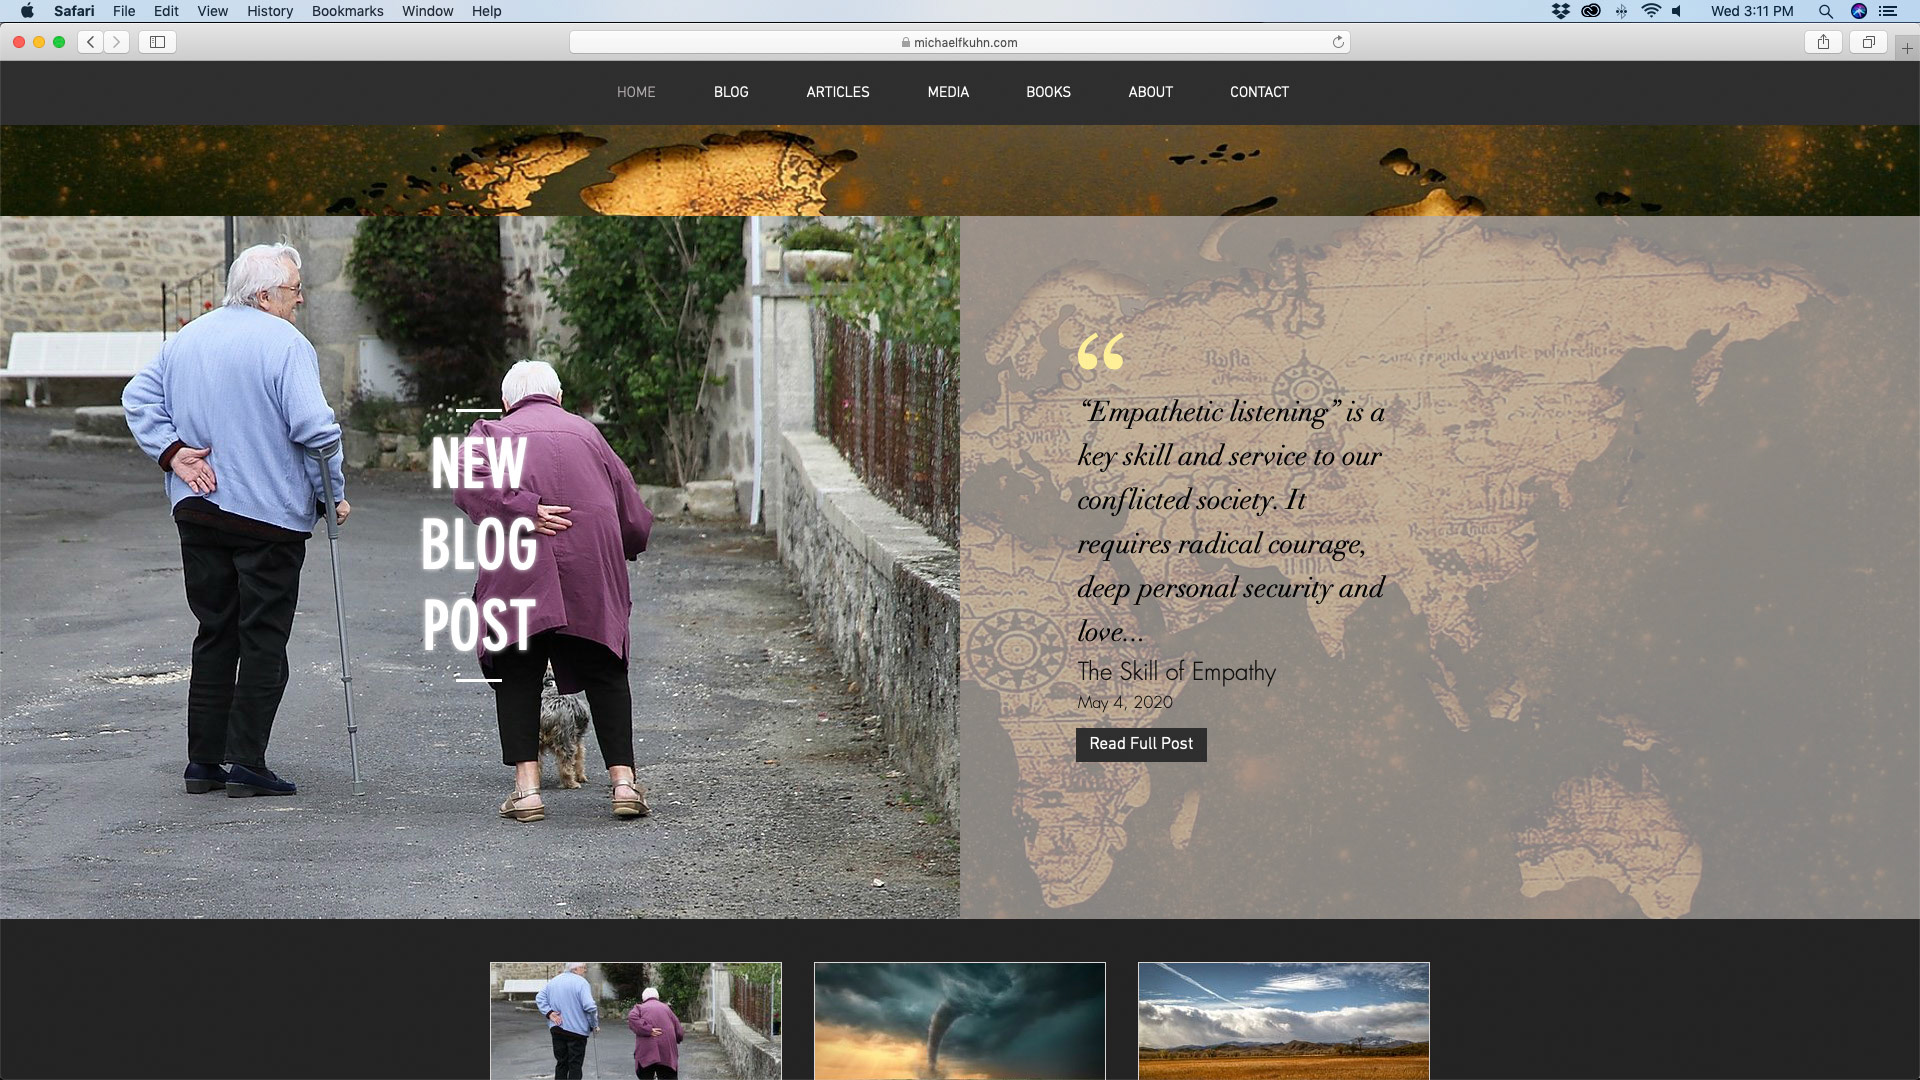1920x1080 pixels.
Task: Click Safari's forward navigation arrow
Action: [117, 42]
